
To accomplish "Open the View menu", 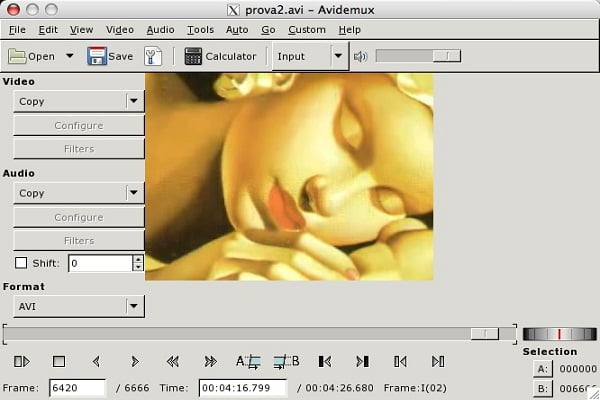I will coord(82,30).
